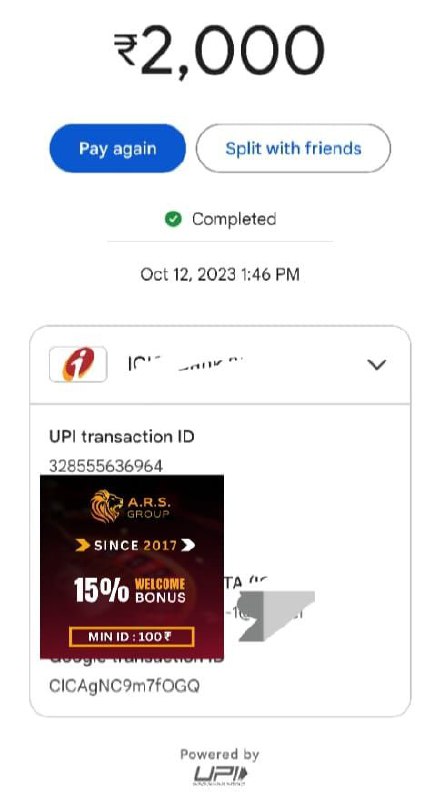This screenshot has width=440, height=800.
Task: Tap the ICICI bank logo icon
Action: click(x=78, y=364)
